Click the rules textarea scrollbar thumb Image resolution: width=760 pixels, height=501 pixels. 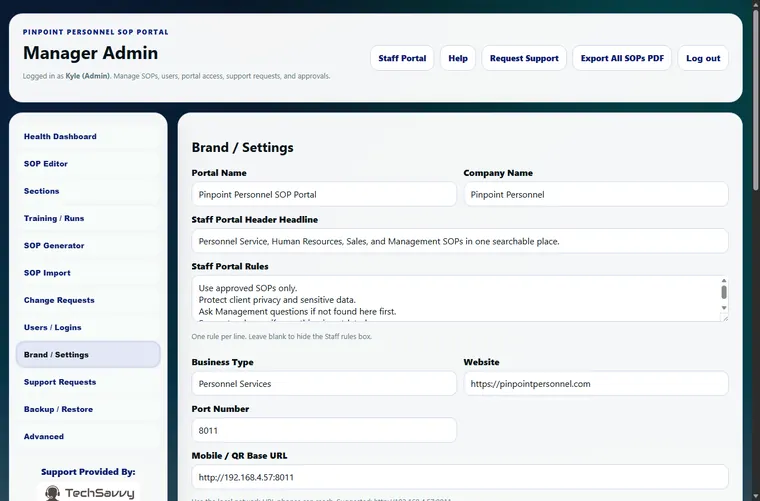(724, 292)
